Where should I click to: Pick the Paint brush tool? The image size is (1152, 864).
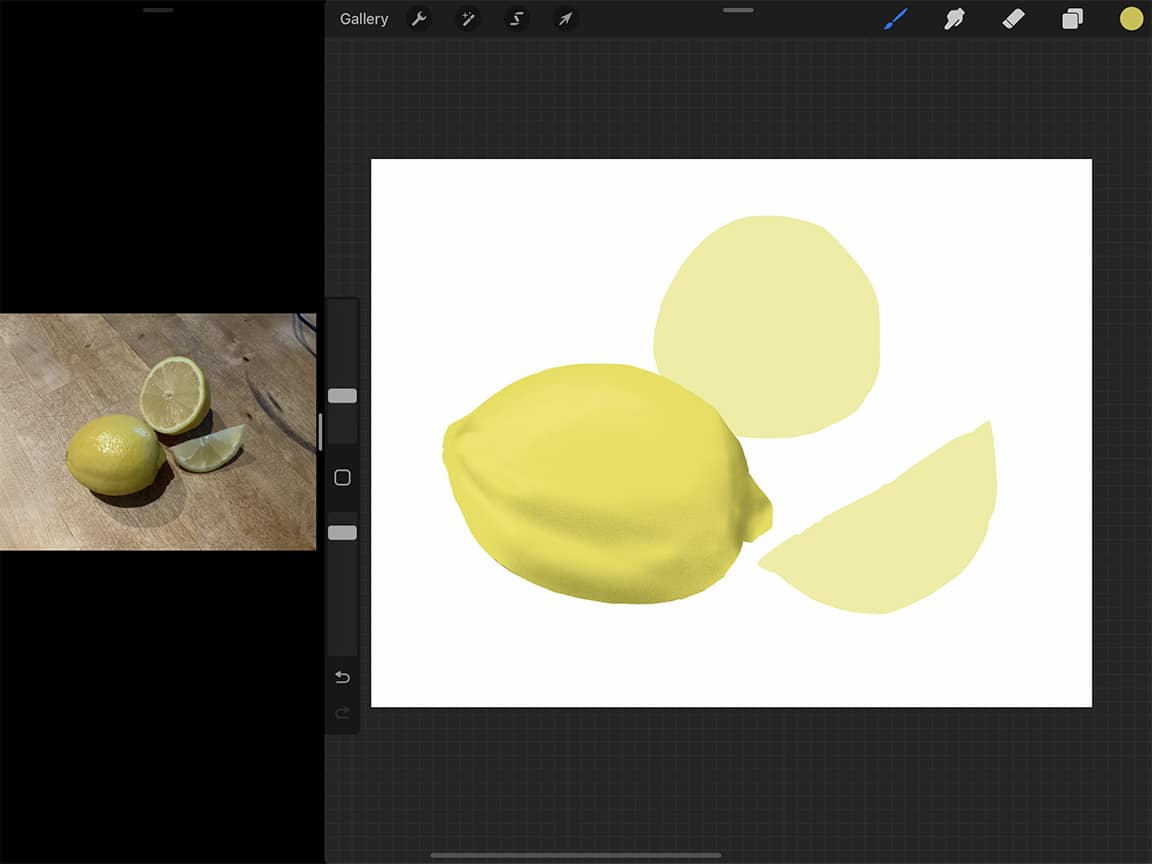pos(895,18)
